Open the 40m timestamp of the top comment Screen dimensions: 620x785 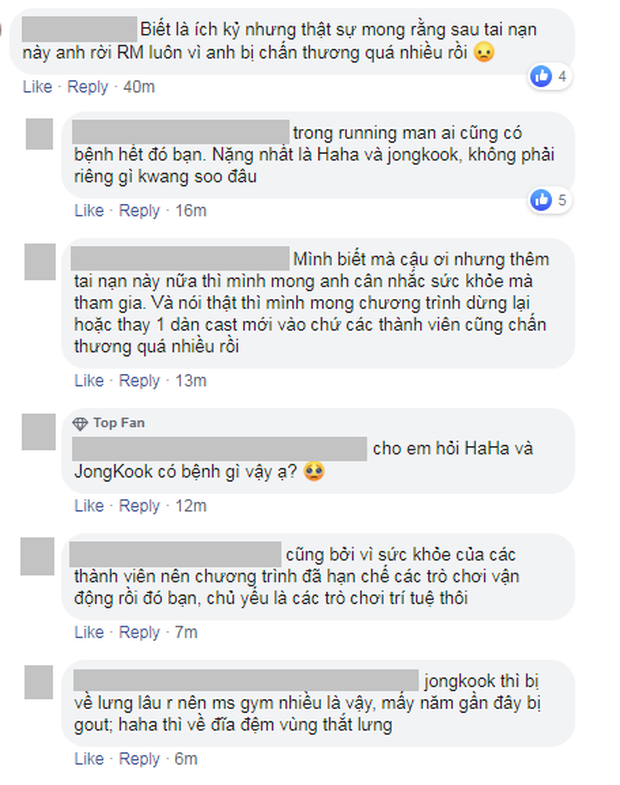(139, 87)
